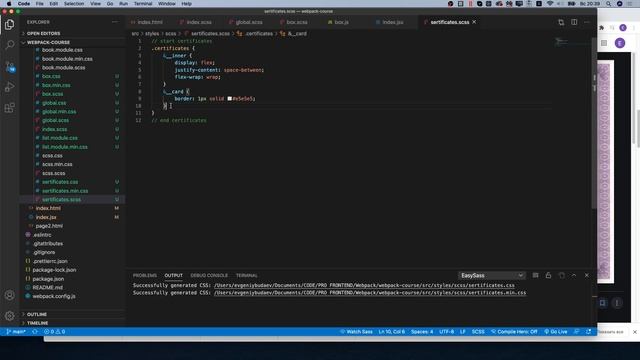The width and height of the screenshot is (640, 360).
Task: Close the bottom output panel
Action: click(587, 276)
